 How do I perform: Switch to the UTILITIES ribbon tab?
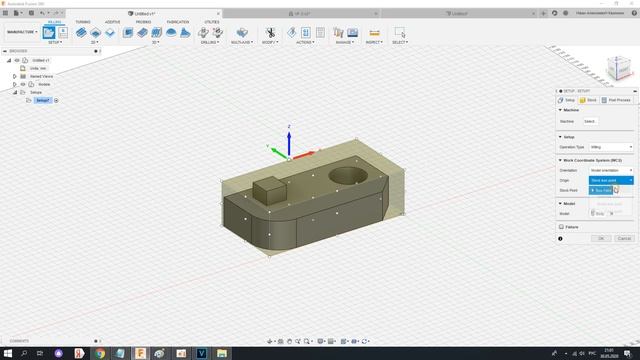212,22
